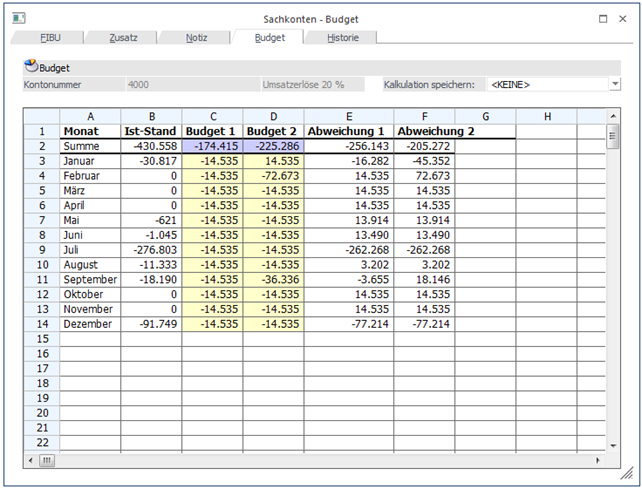
Task: Click the Ist-Stand Dezember value cell
Action: pos(151,325)
